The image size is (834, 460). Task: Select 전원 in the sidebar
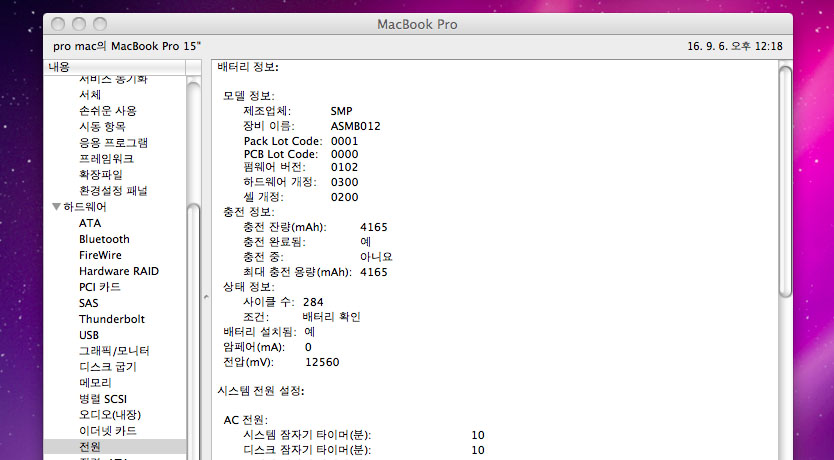point(90,447)
